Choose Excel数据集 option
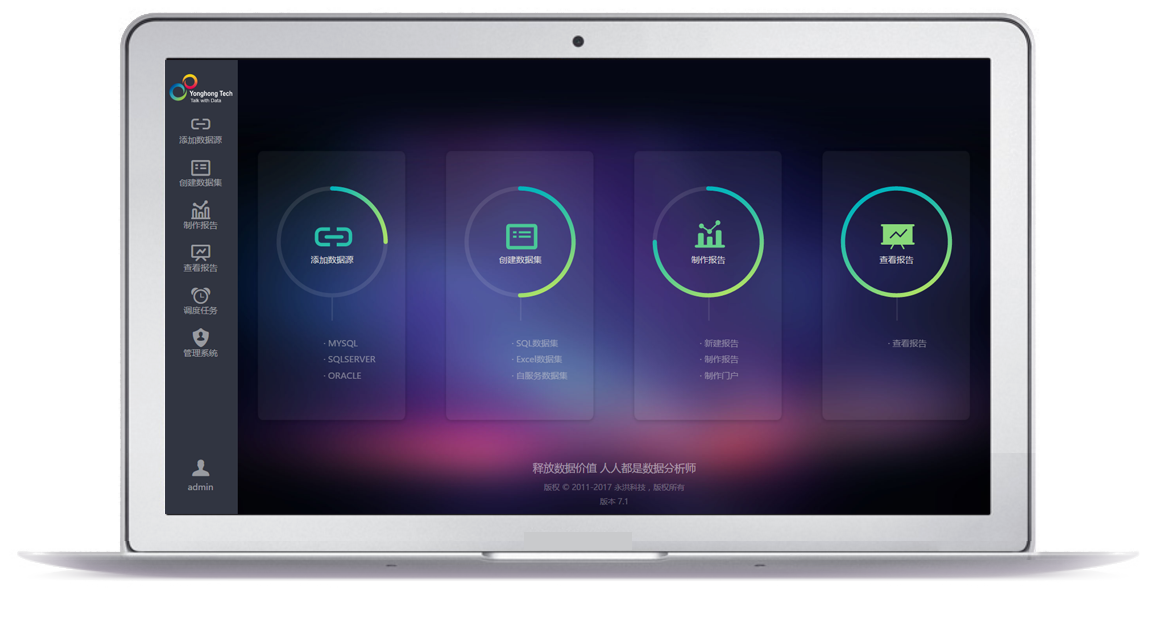Viewport: 1156px width, 627px height. pos(537,359)
